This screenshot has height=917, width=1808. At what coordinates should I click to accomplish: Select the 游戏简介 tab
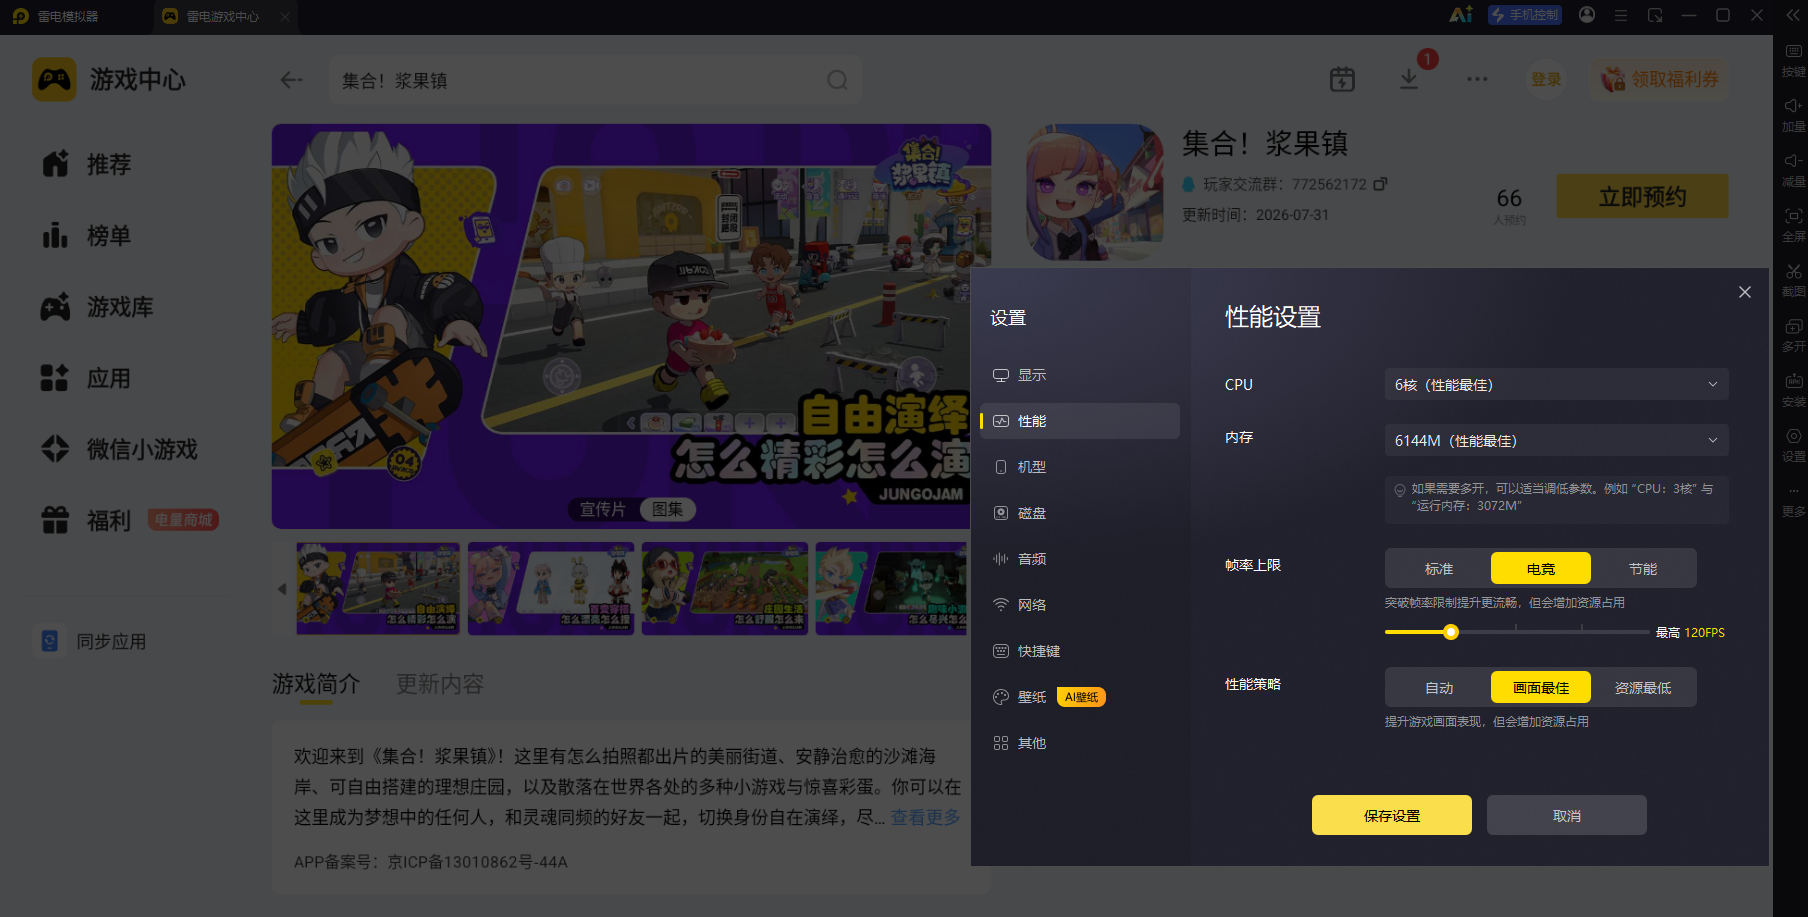(316, 684)
